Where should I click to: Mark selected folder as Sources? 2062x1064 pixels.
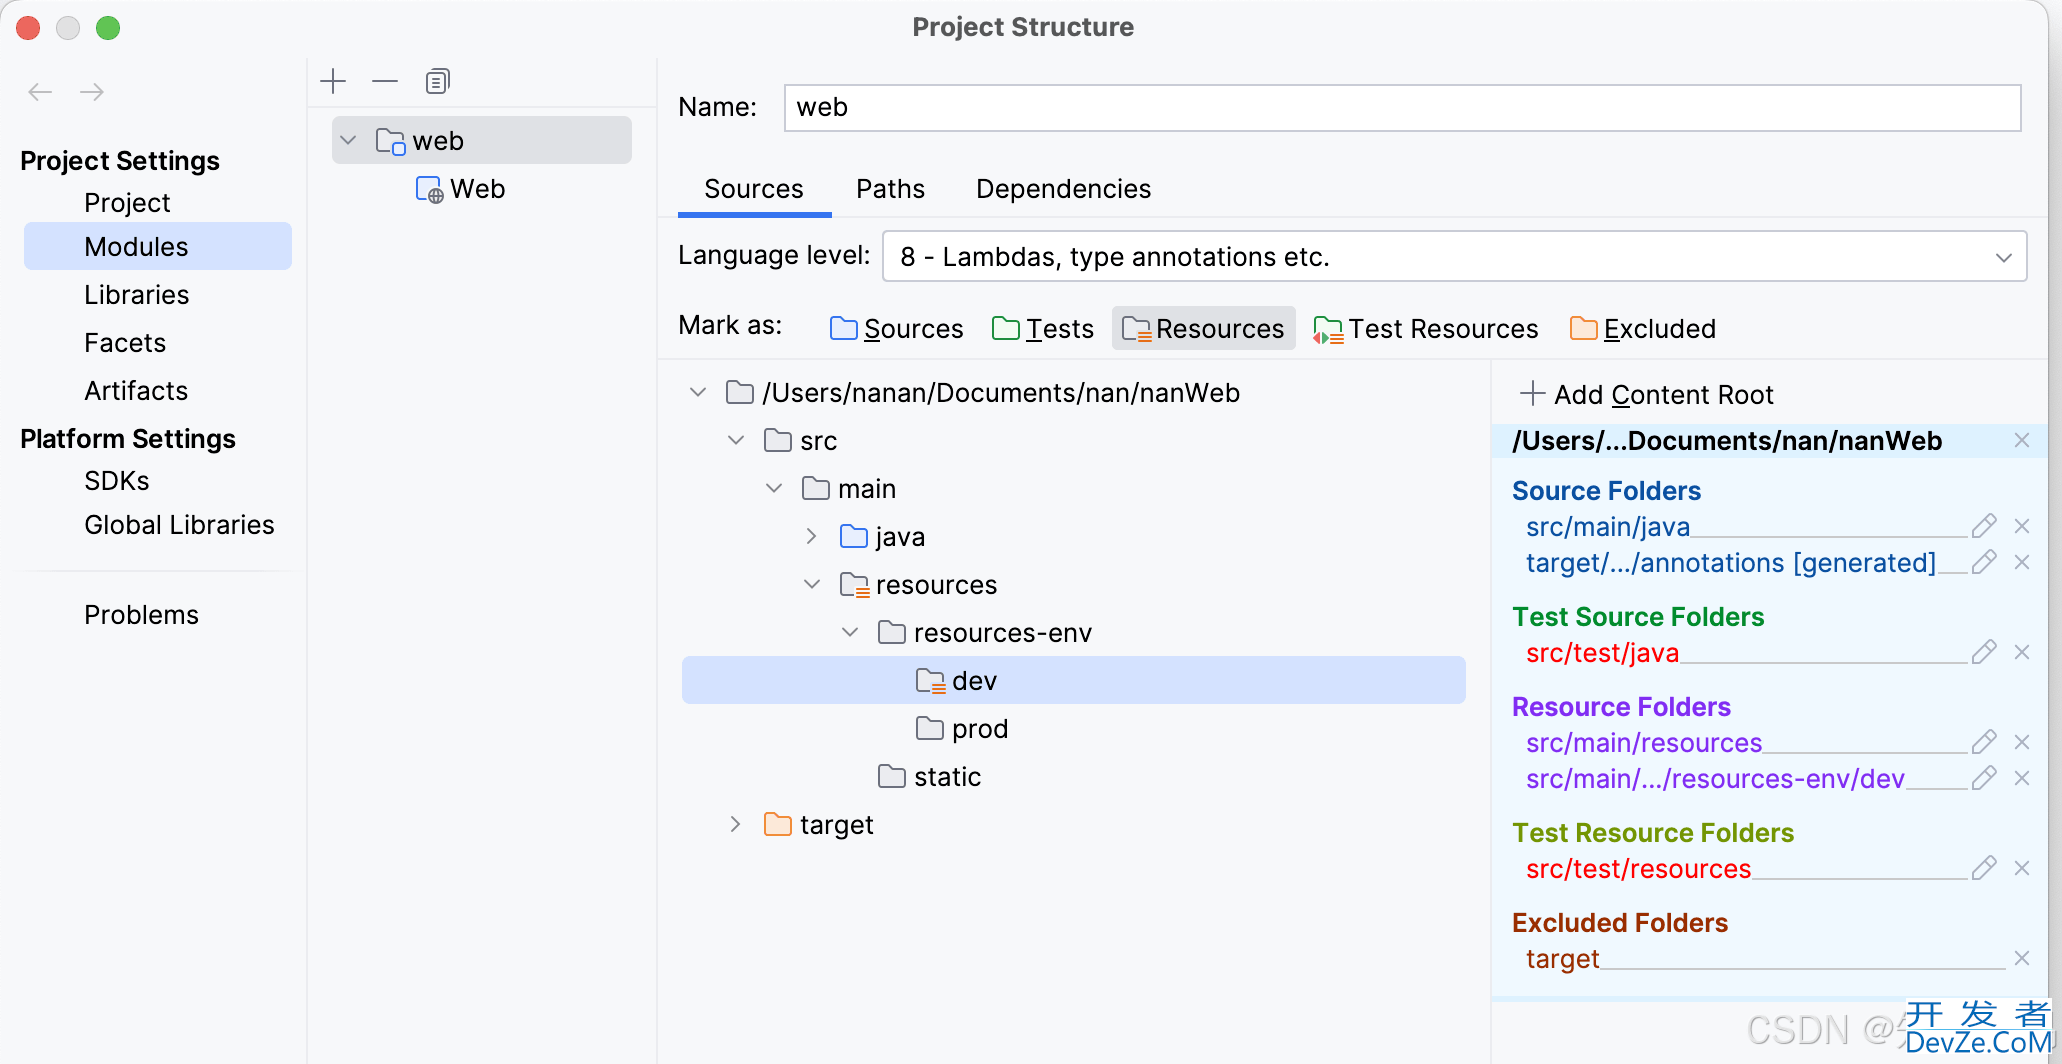point(896,329)
